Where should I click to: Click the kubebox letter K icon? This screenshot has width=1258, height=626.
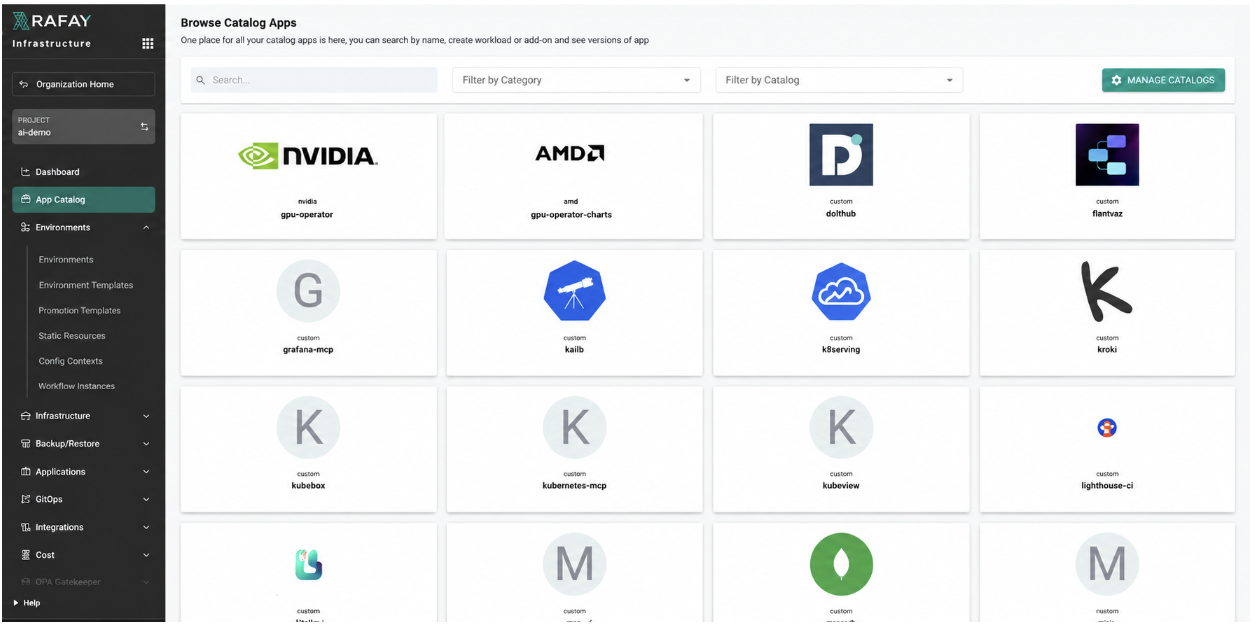coord(308,428)
